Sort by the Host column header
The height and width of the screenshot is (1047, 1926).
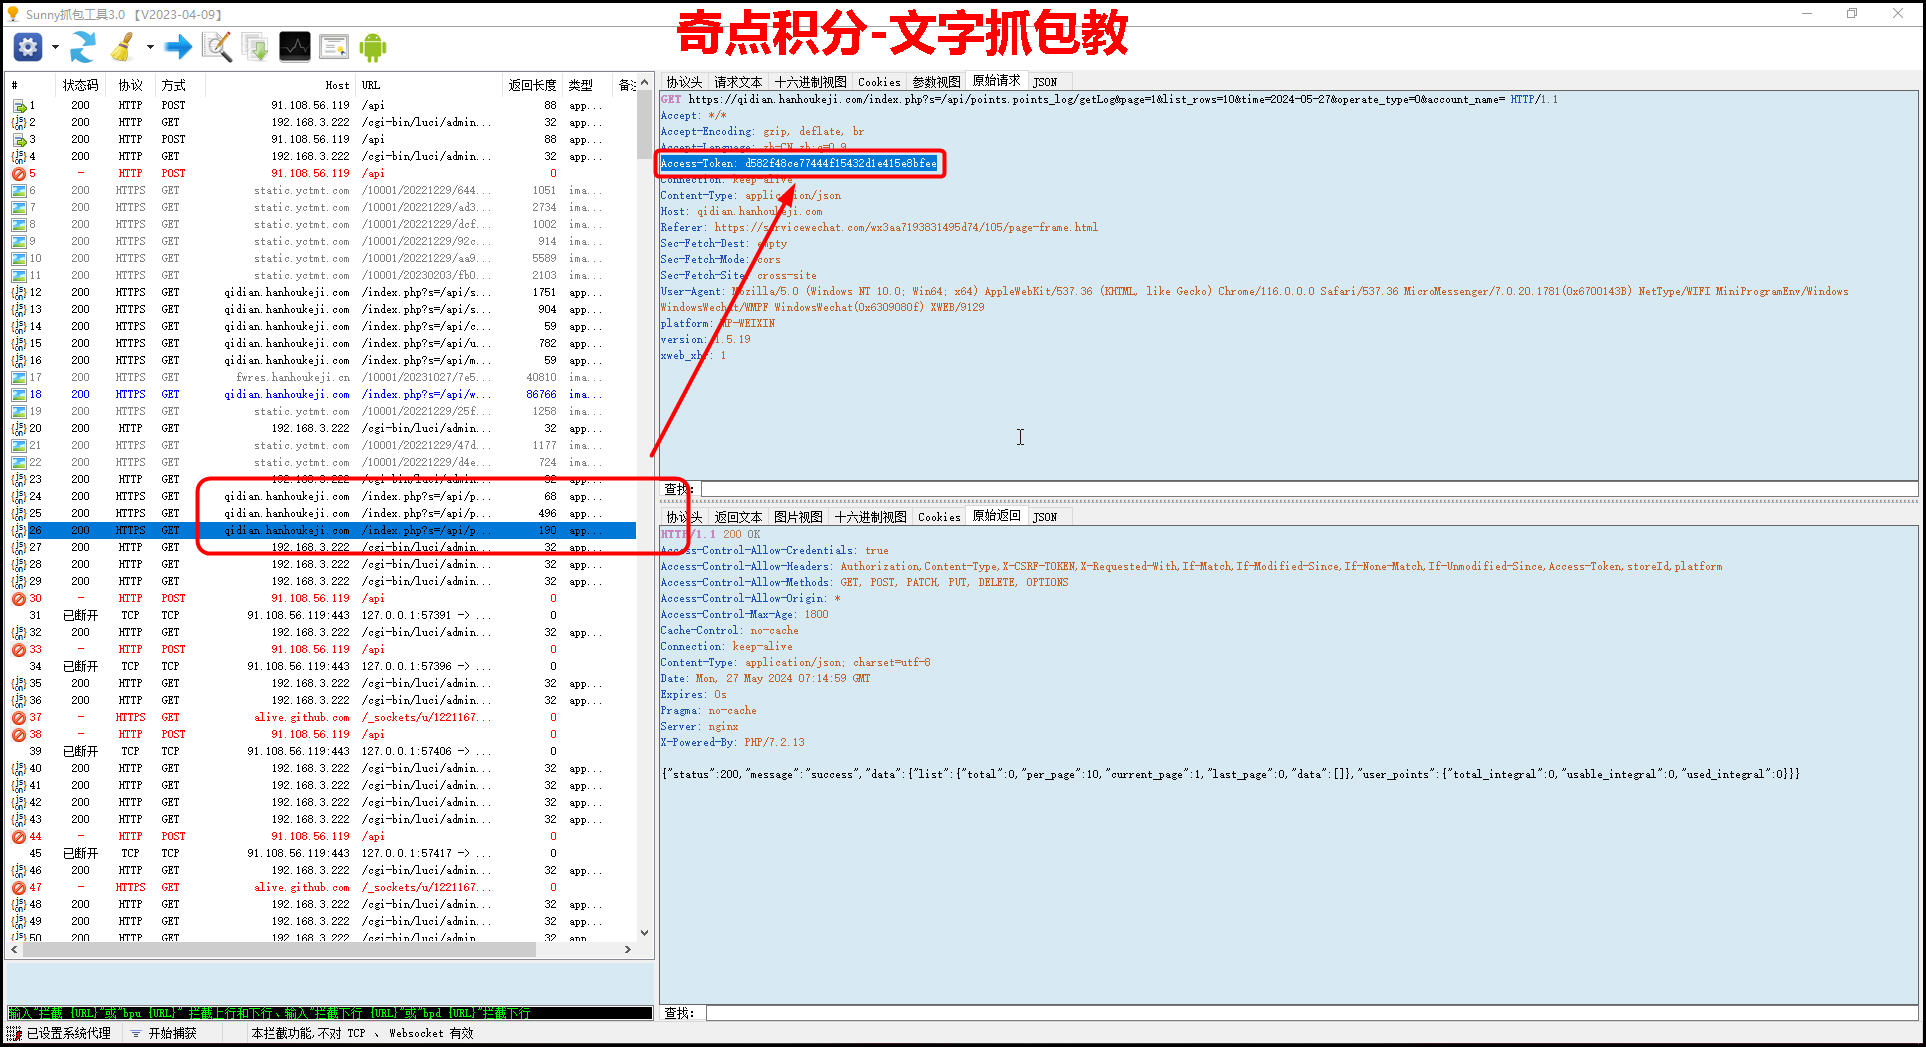(280, 85)
